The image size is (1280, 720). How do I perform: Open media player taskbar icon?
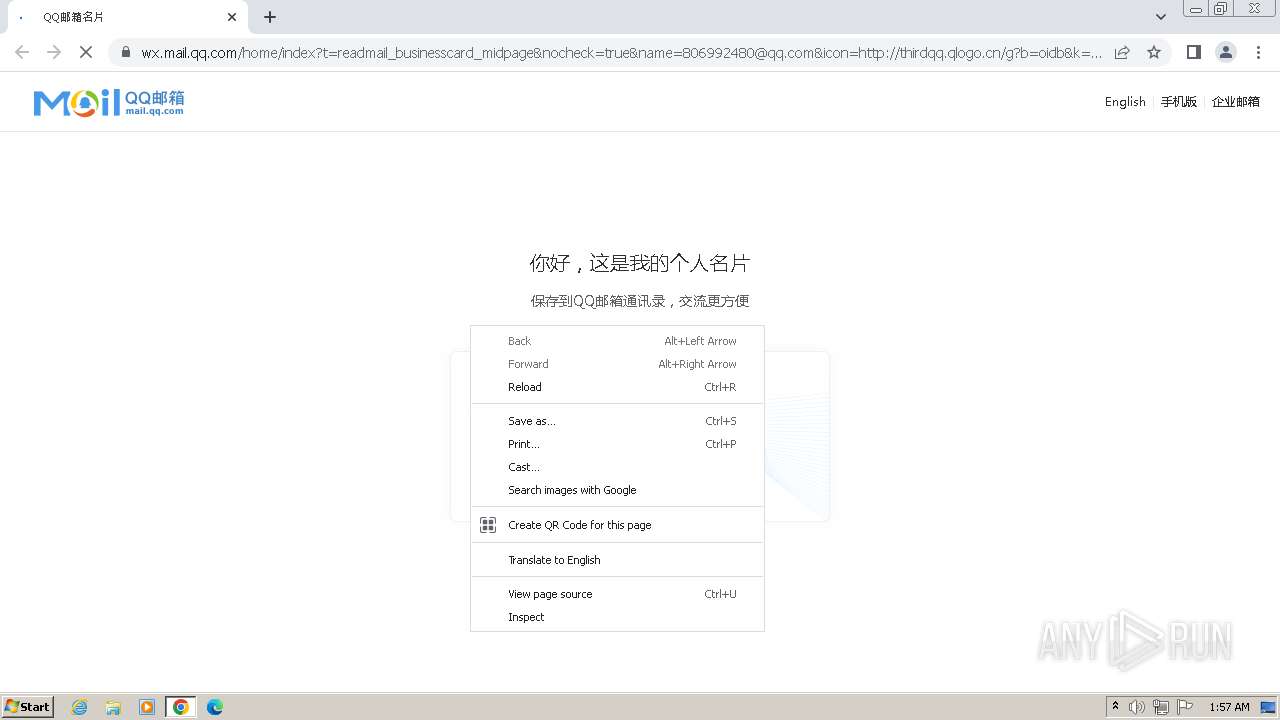147,707
